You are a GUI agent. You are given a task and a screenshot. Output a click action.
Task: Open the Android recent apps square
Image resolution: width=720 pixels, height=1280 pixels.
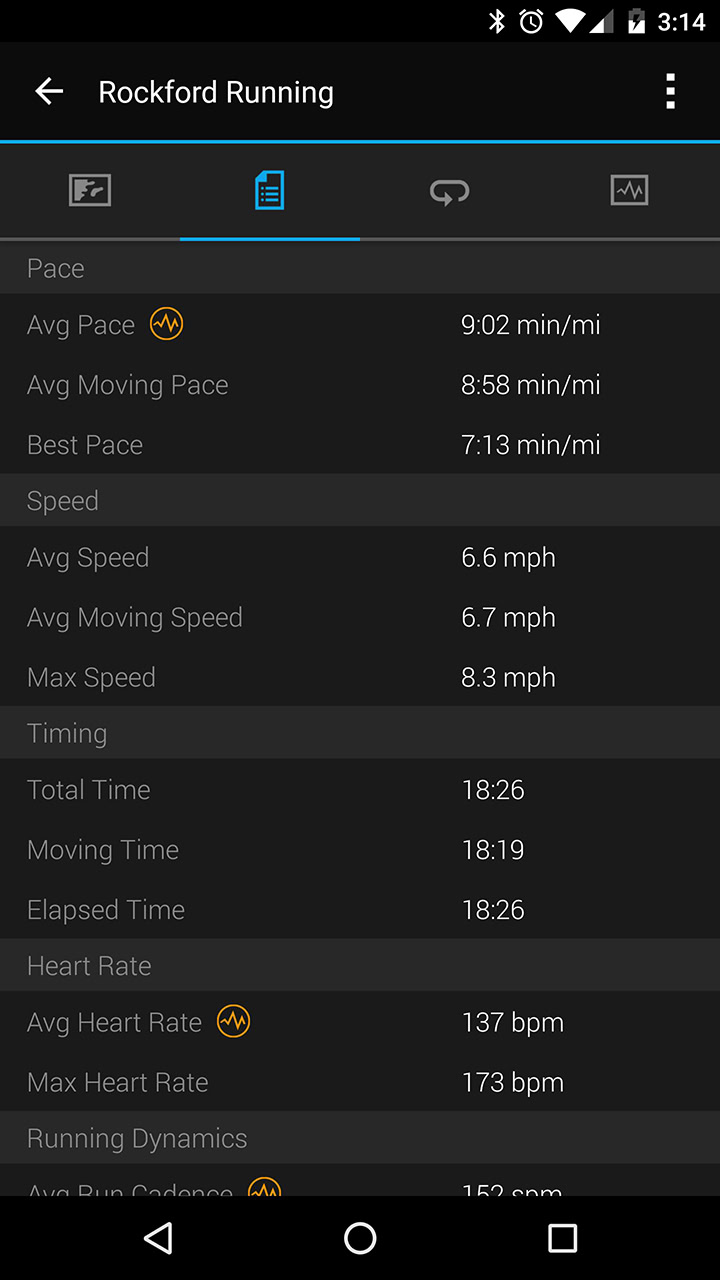point(562,1238)
